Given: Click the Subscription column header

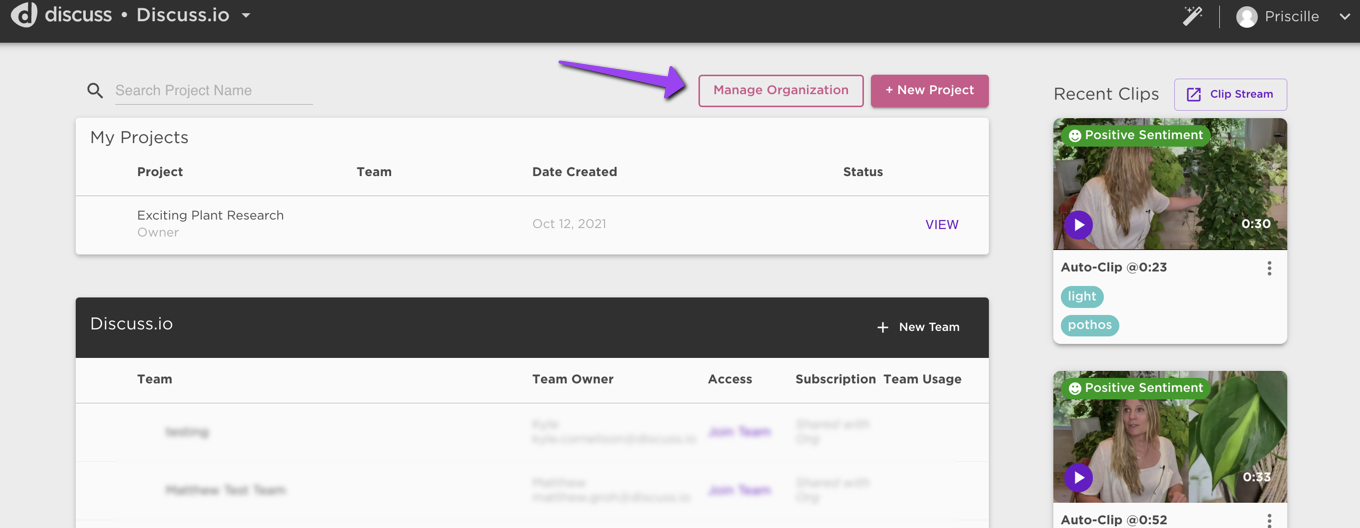Looking at the screenshot, I should pos(836,379).
